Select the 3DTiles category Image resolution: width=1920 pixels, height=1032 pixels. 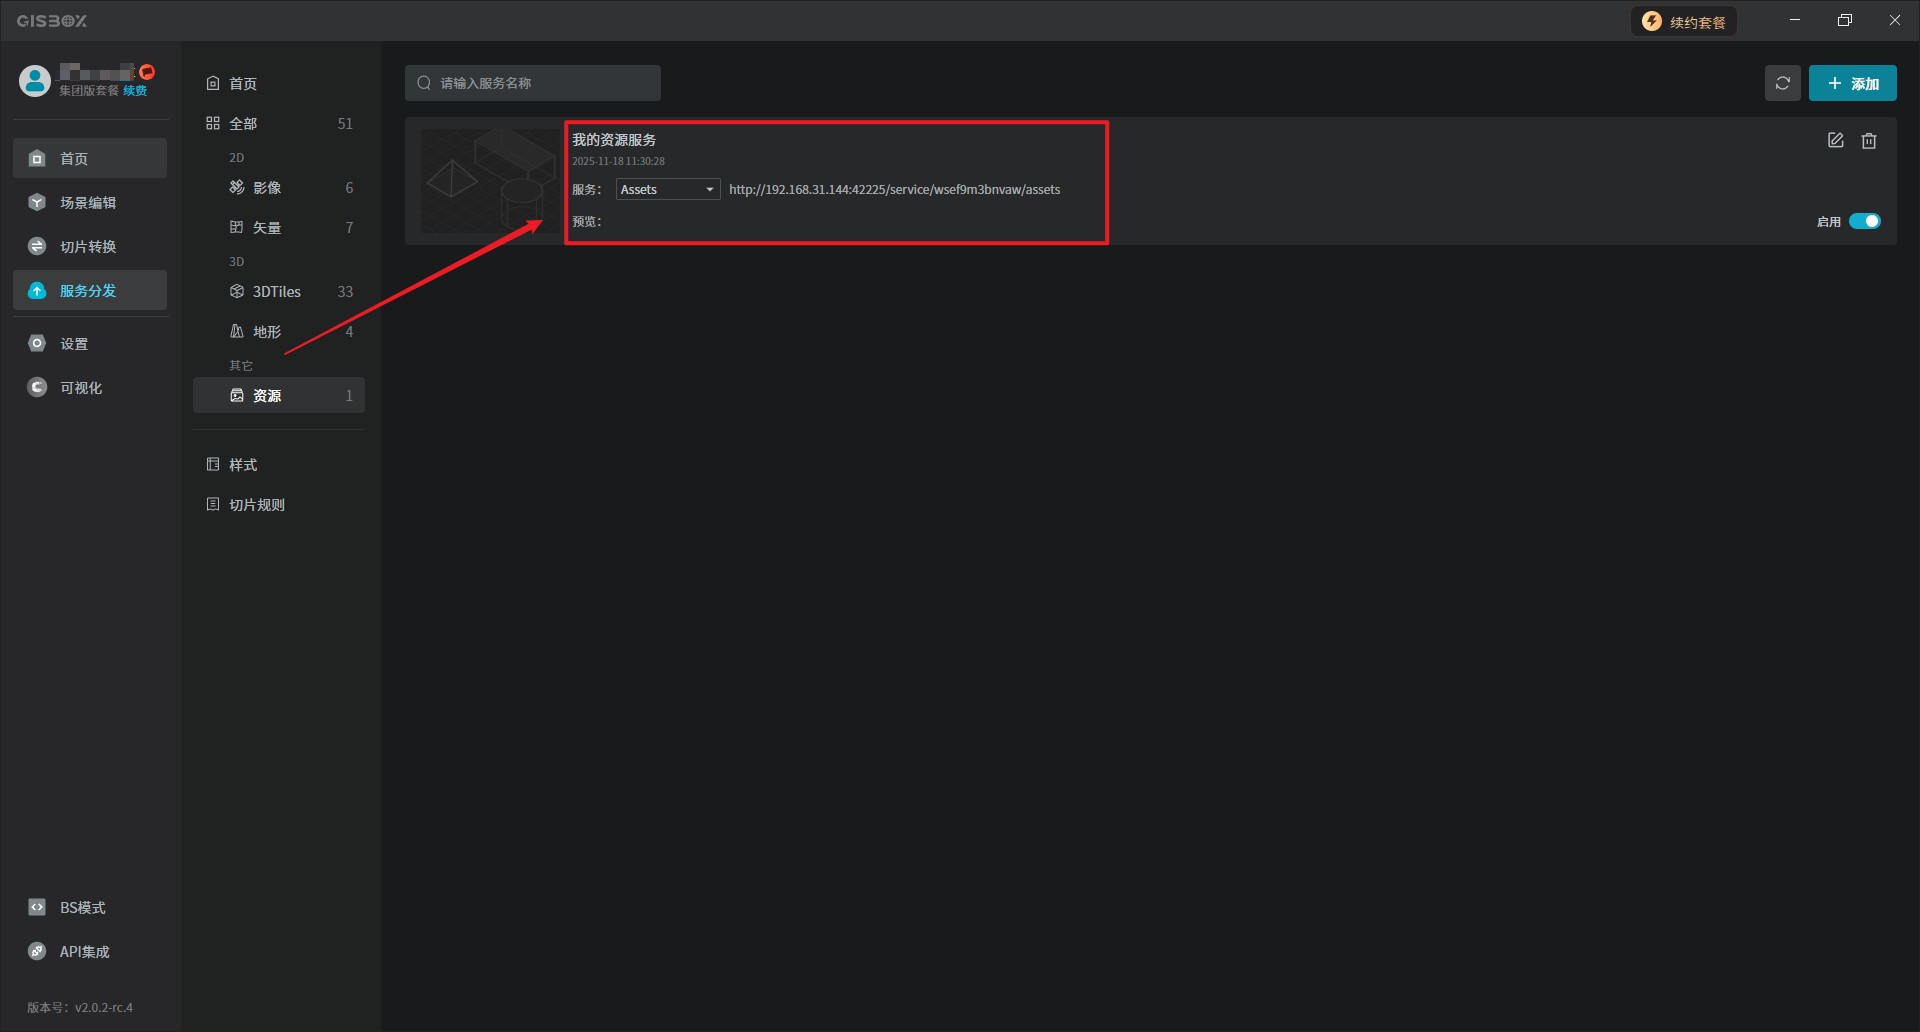(277, 292)
